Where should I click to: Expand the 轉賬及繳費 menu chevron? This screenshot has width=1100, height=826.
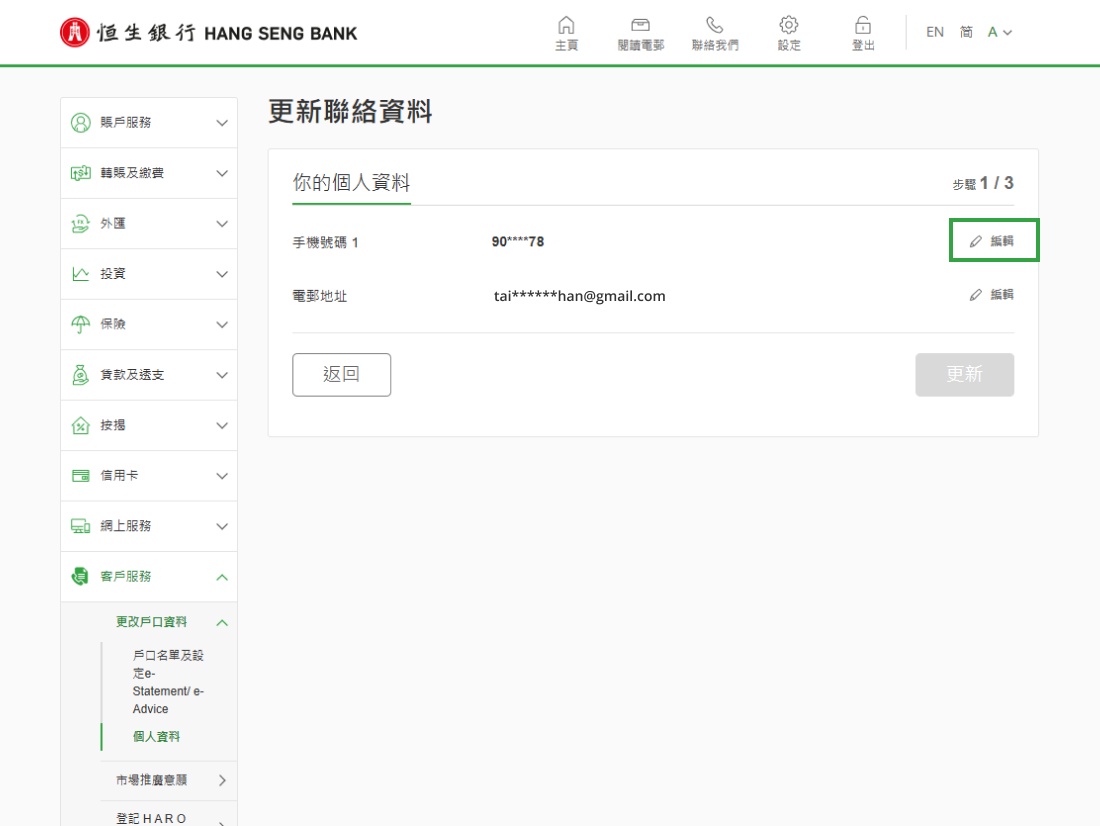pos(222,173)
